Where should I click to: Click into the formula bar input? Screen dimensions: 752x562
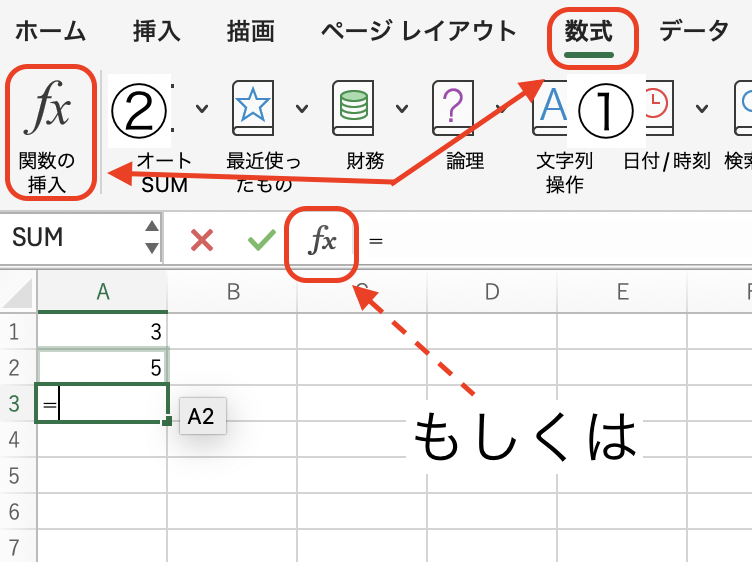556,240
